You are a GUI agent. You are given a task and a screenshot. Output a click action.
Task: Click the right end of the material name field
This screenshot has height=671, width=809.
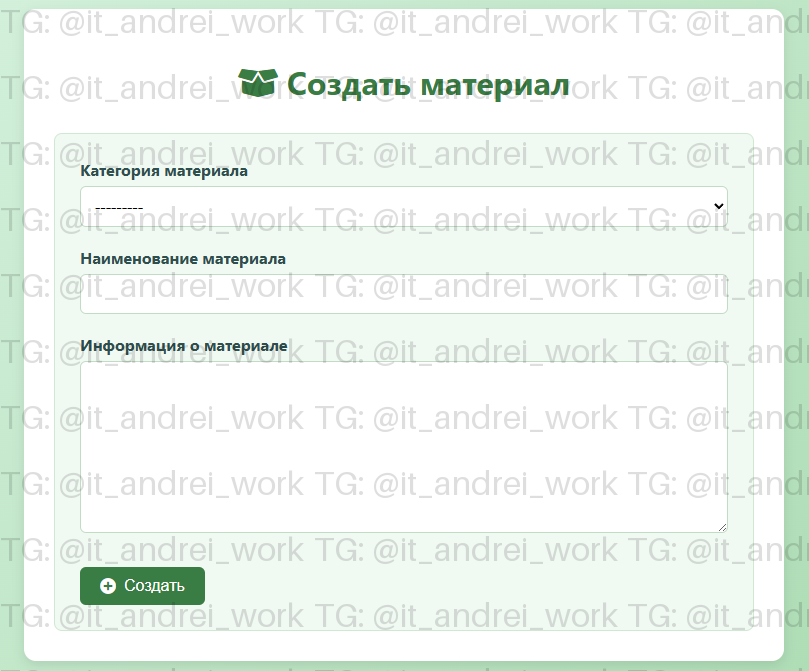[x=715, y=294]
